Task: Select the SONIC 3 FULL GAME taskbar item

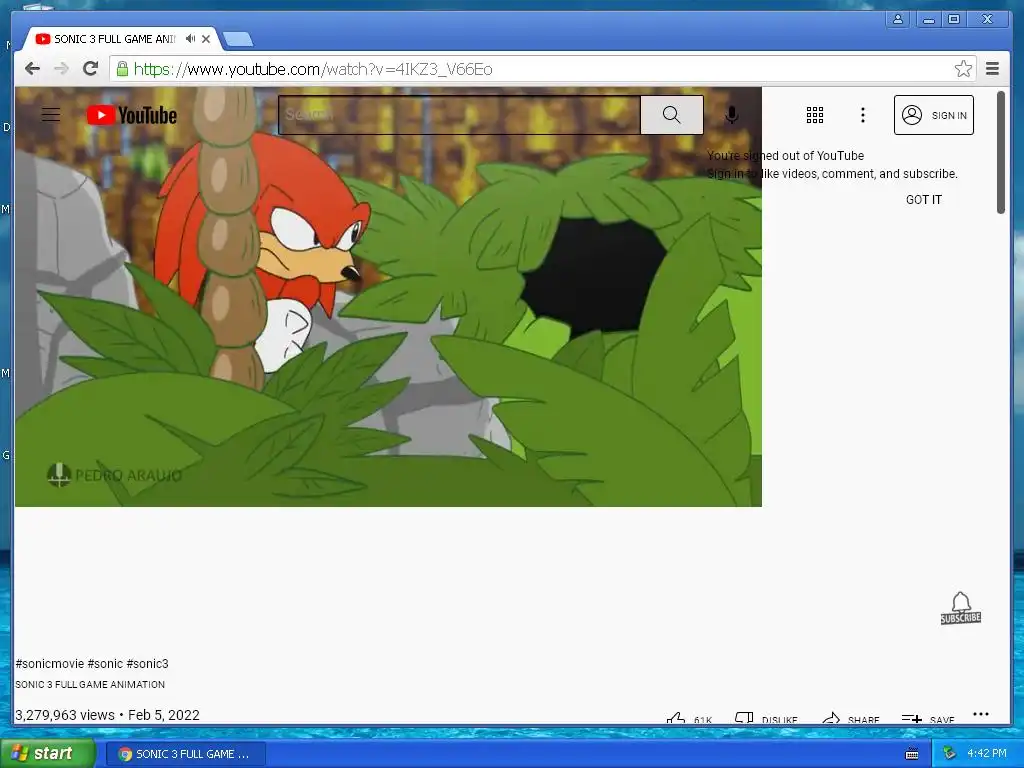Action: tap(185, 754)
